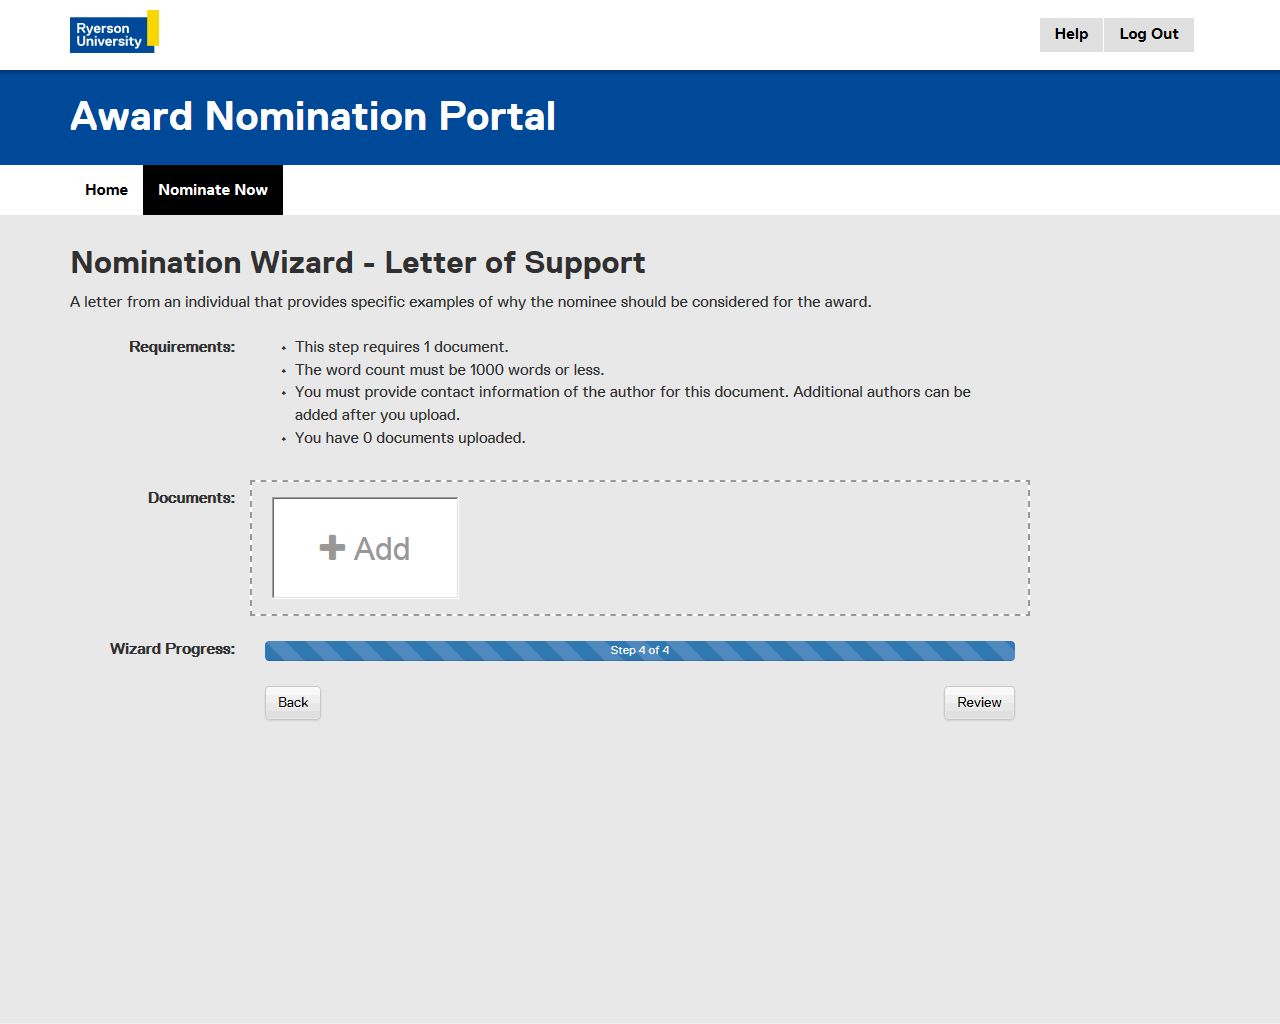Click 'You have 0 documents uploaded' text
This screenshot has width=1280, height=1024.
click(410, 438)
